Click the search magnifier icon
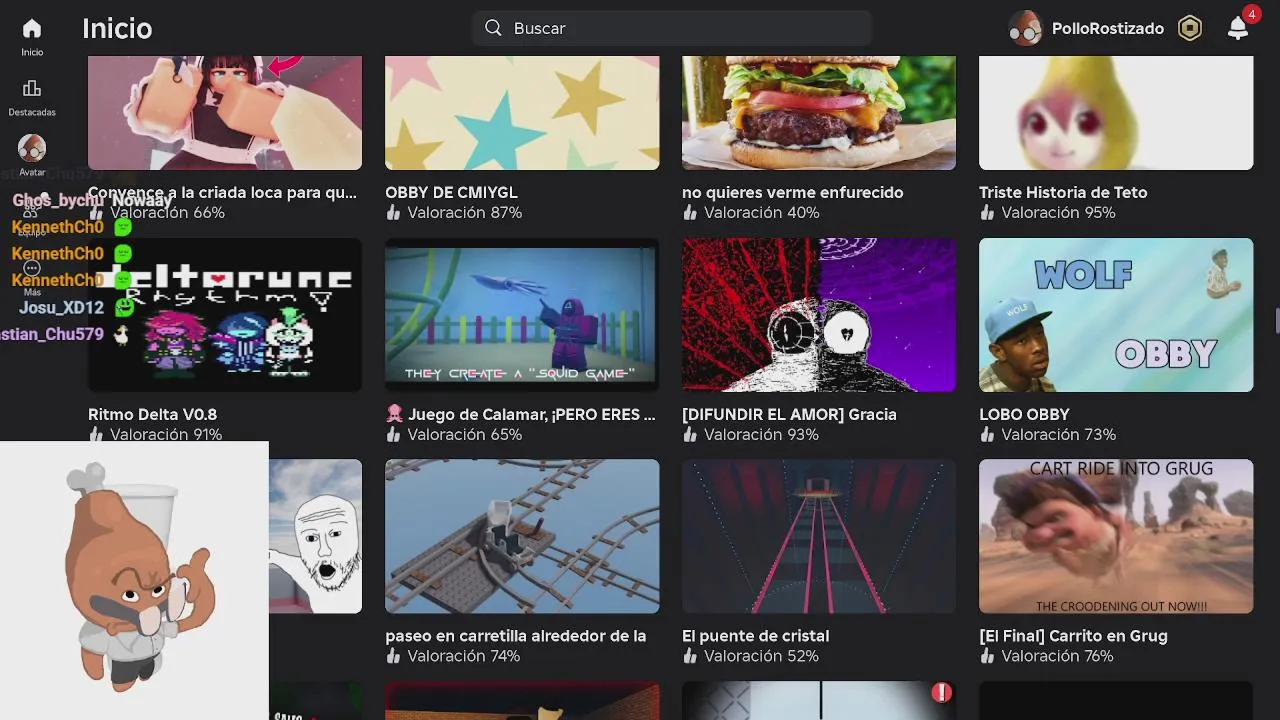Viewport: 1280px width, 720px height. click(x=493, y=28)
